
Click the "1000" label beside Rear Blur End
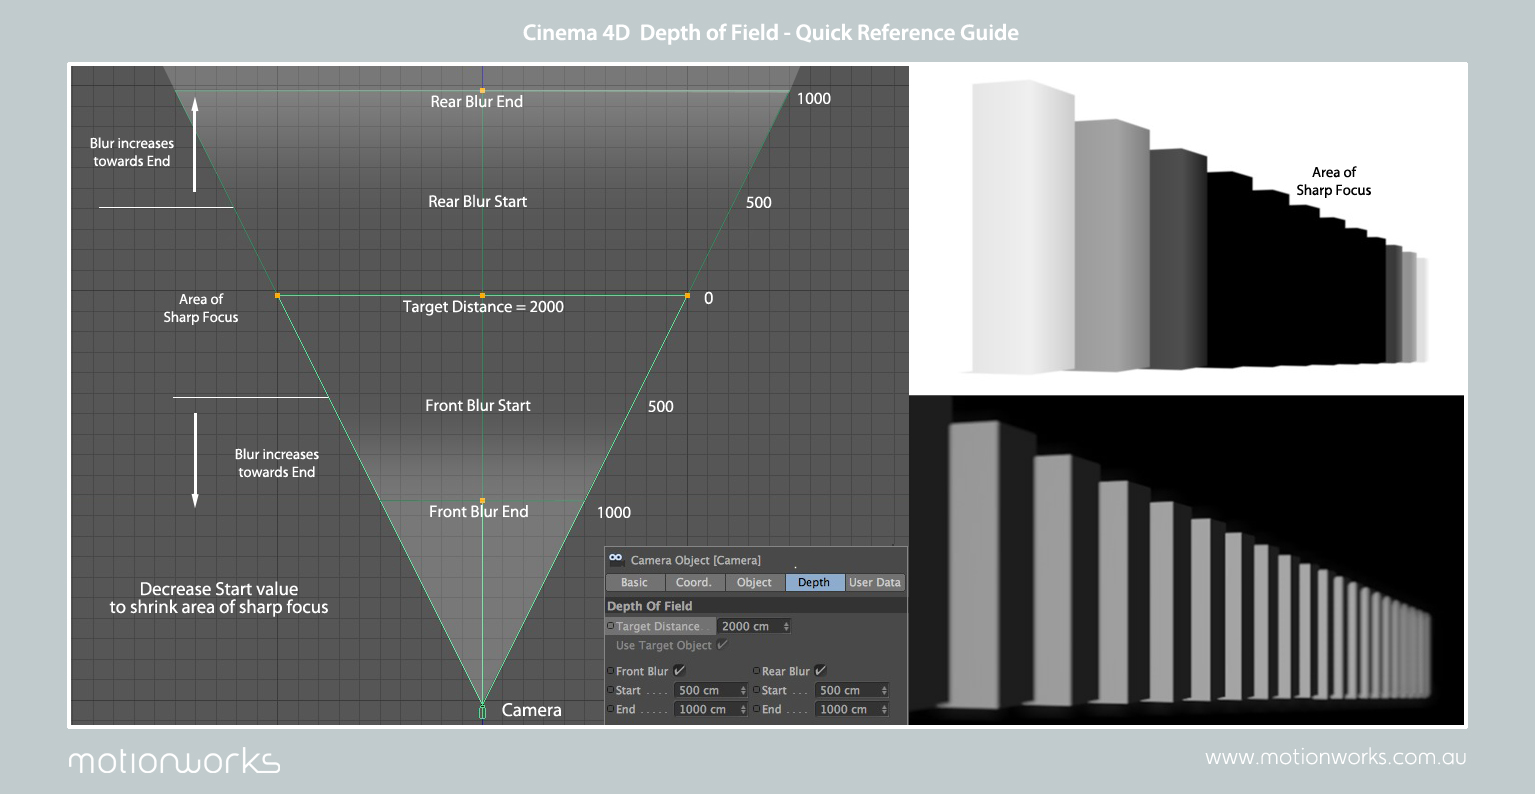pyautogui.click(x=814, y=98)
